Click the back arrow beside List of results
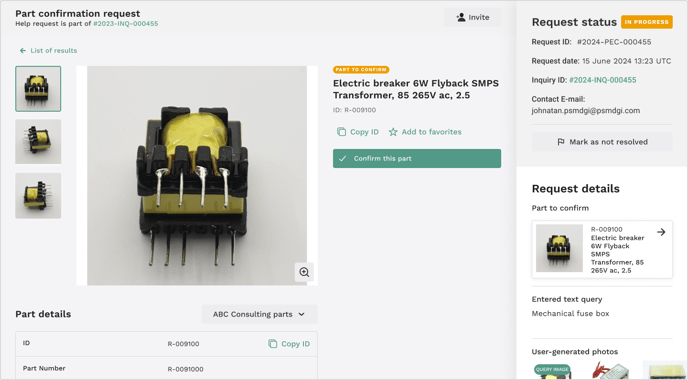Image resolution: width=688 pixels, height=380 pixels. (x=23, y=50)
